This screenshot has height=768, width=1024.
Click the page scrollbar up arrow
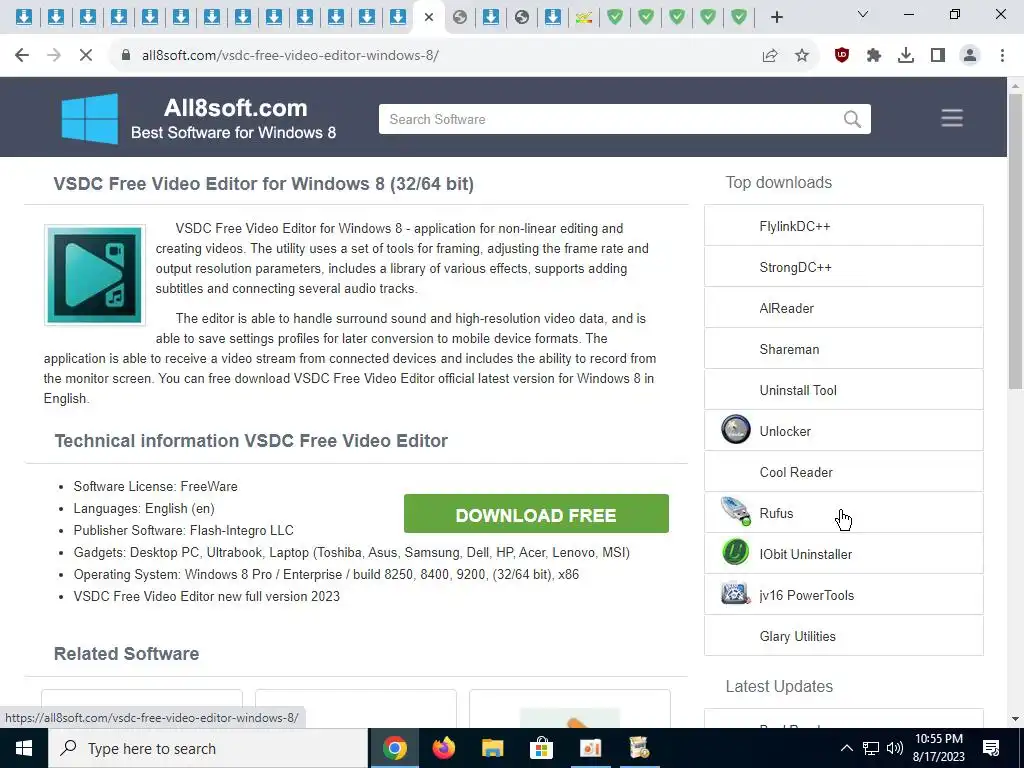pos(1016,86)
